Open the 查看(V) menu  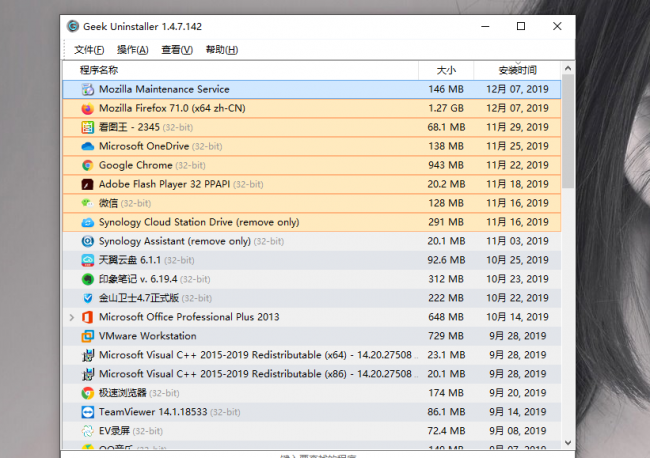point(177,50)
